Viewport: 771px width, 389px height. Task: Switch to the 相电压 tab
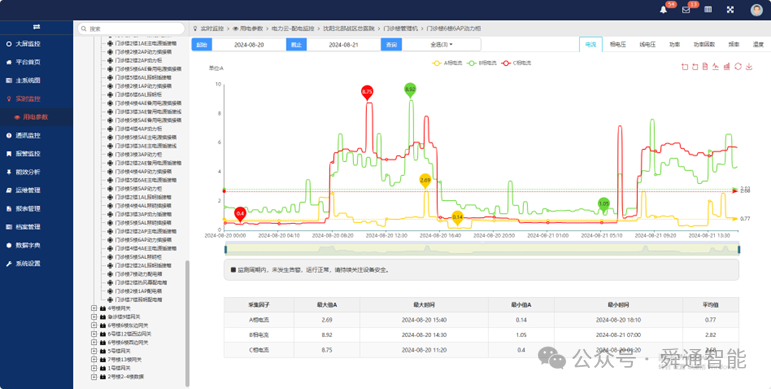point(618,44)
